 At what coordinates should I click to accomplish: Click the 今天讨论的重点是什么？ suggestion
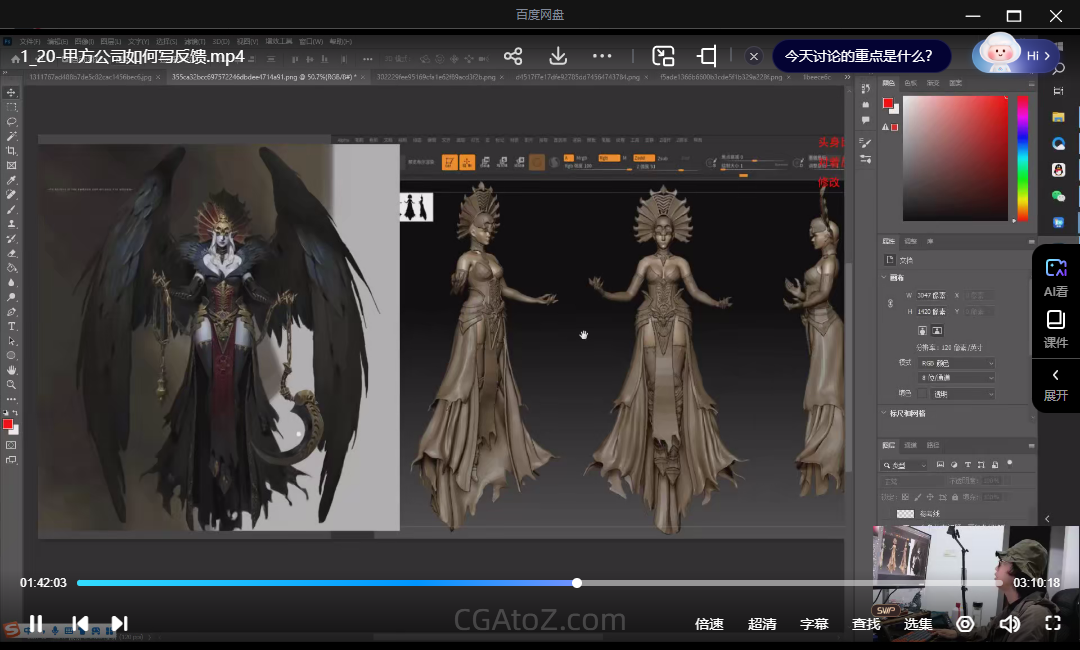(858, 56)
